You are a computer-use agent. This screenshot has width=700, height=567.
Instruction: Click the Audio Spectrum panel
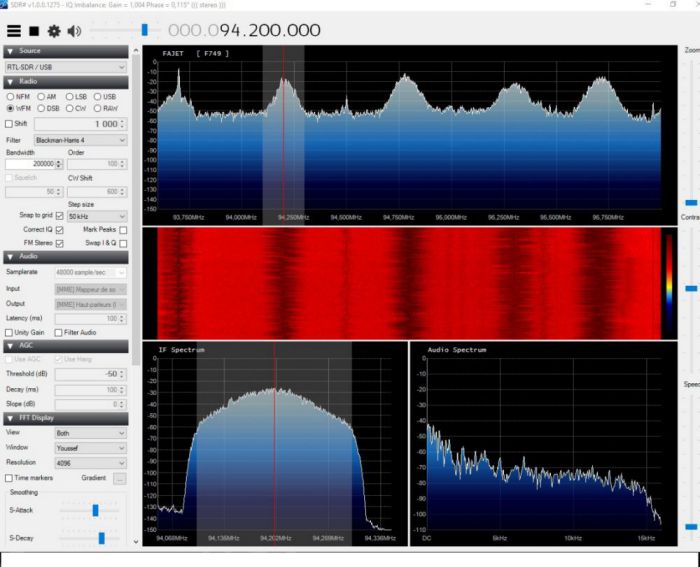(543, 444)
